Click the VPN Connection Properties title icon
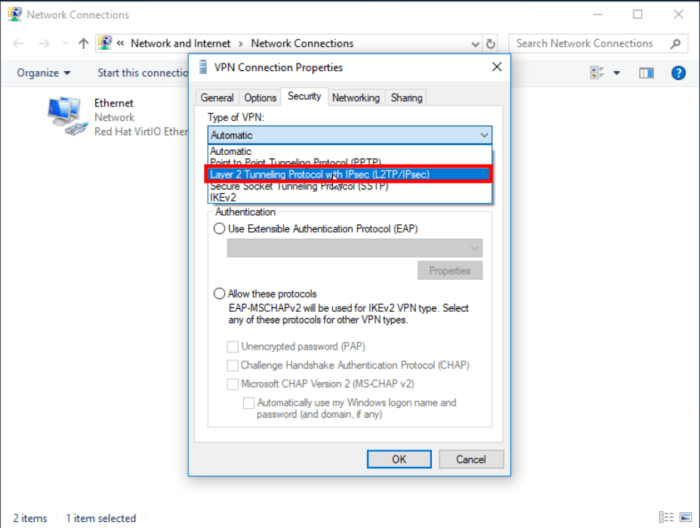 203,67
